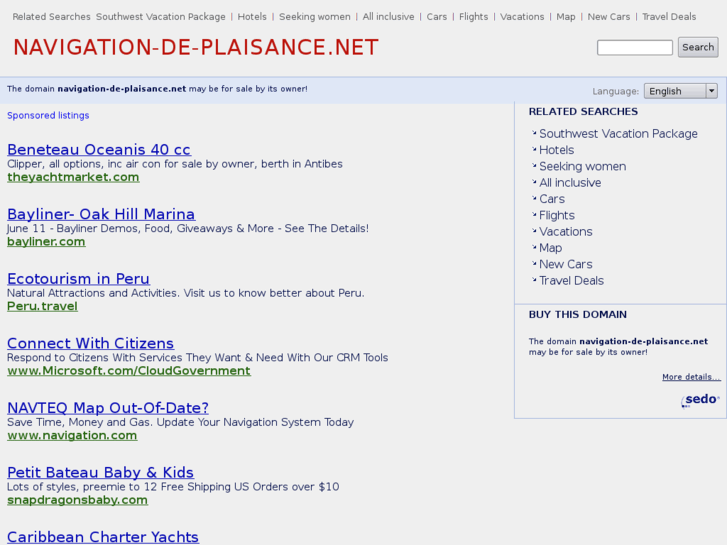Open the Connect With Citizens listing

[90, 343]
